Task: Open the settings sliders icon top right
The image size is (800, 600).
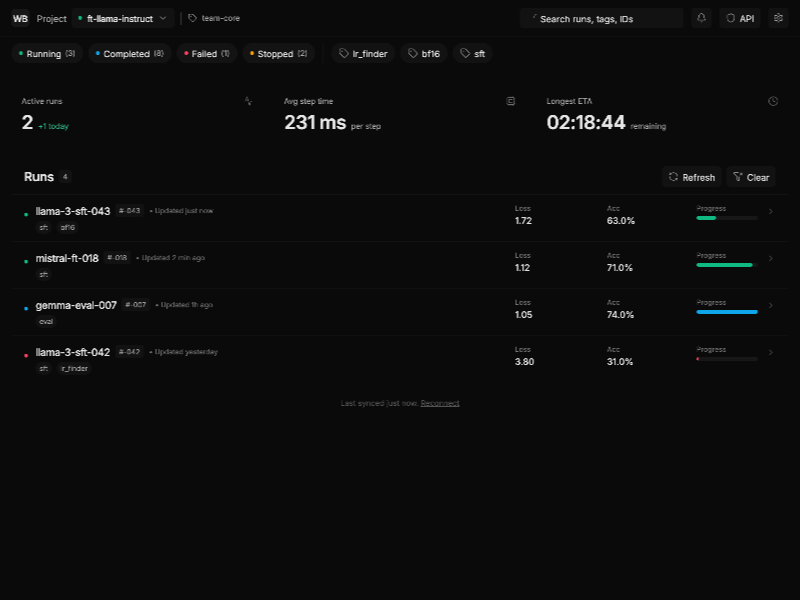Action: coord(778,18)
